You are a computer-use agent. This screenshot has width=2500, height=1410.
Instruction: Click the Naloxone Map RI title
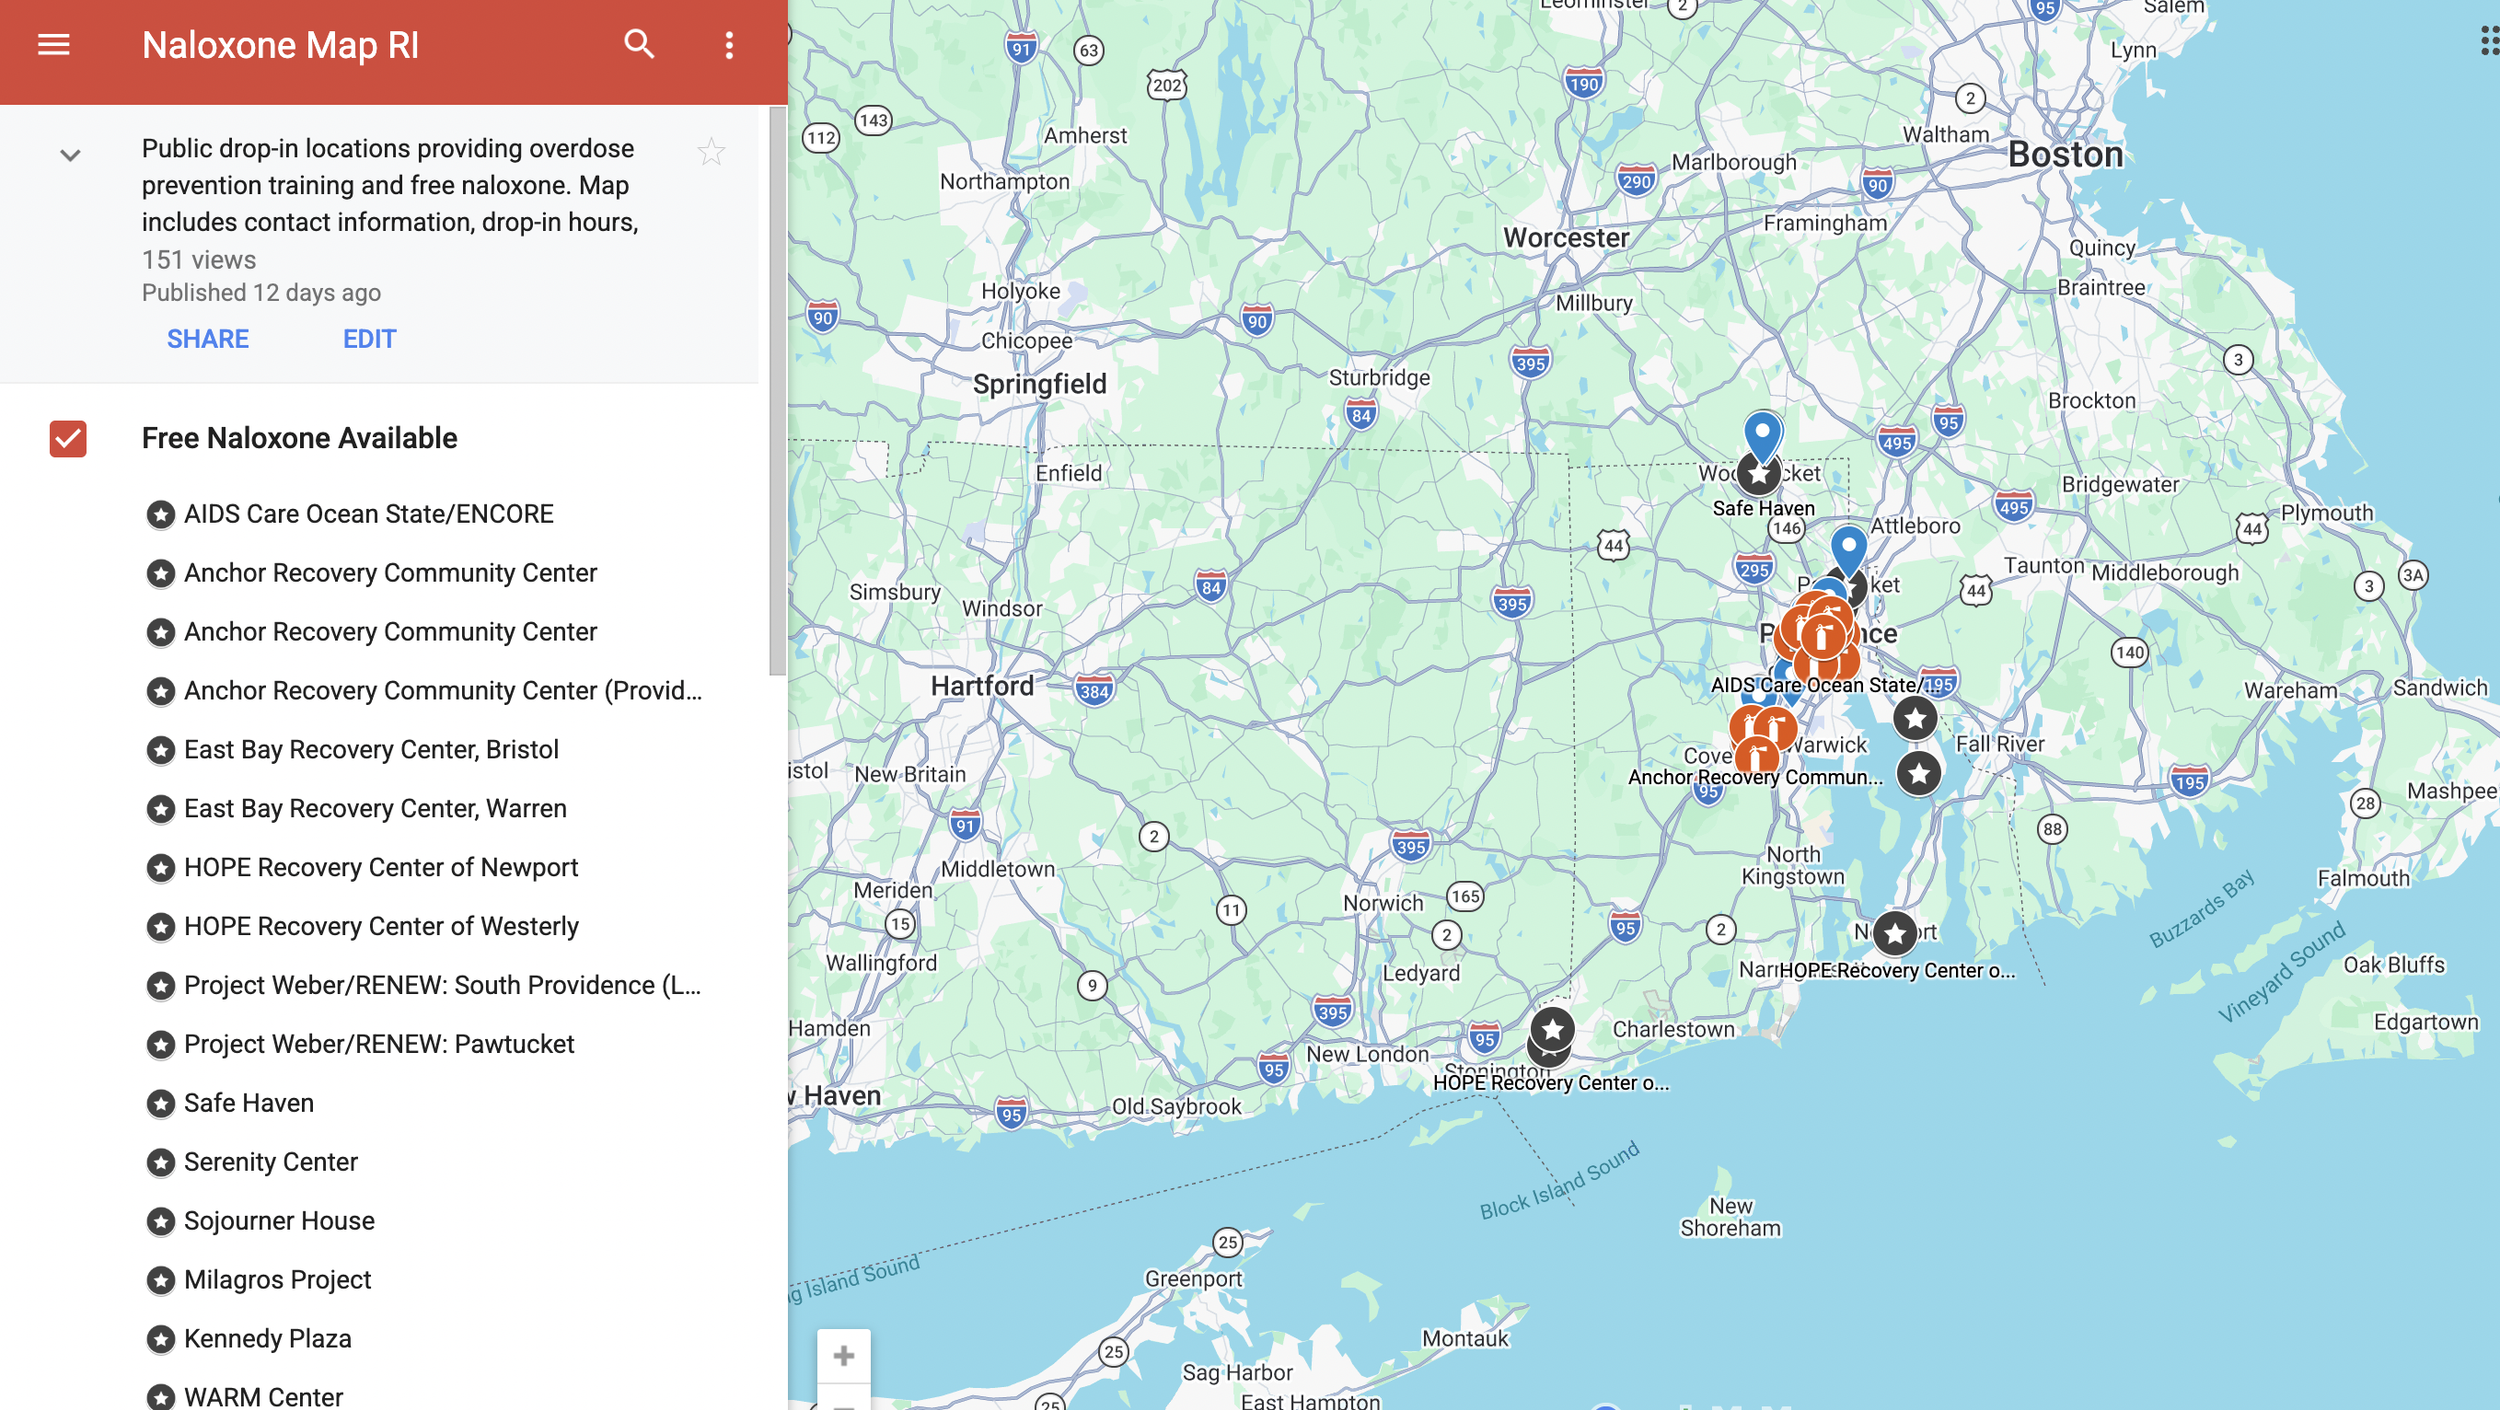click(280, 45)
